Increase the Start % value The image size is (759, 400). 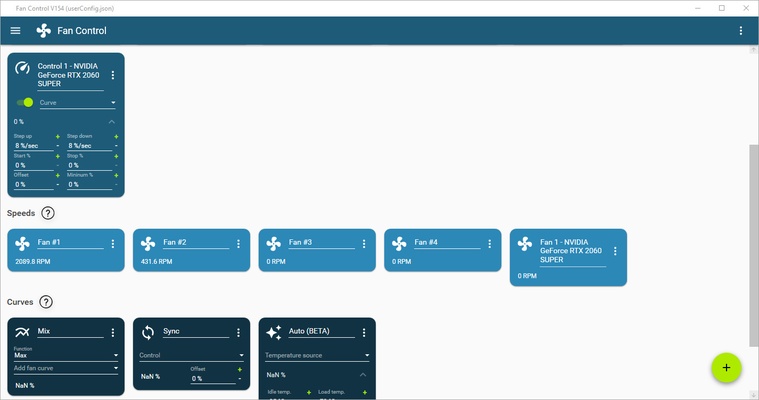(58, 156)
